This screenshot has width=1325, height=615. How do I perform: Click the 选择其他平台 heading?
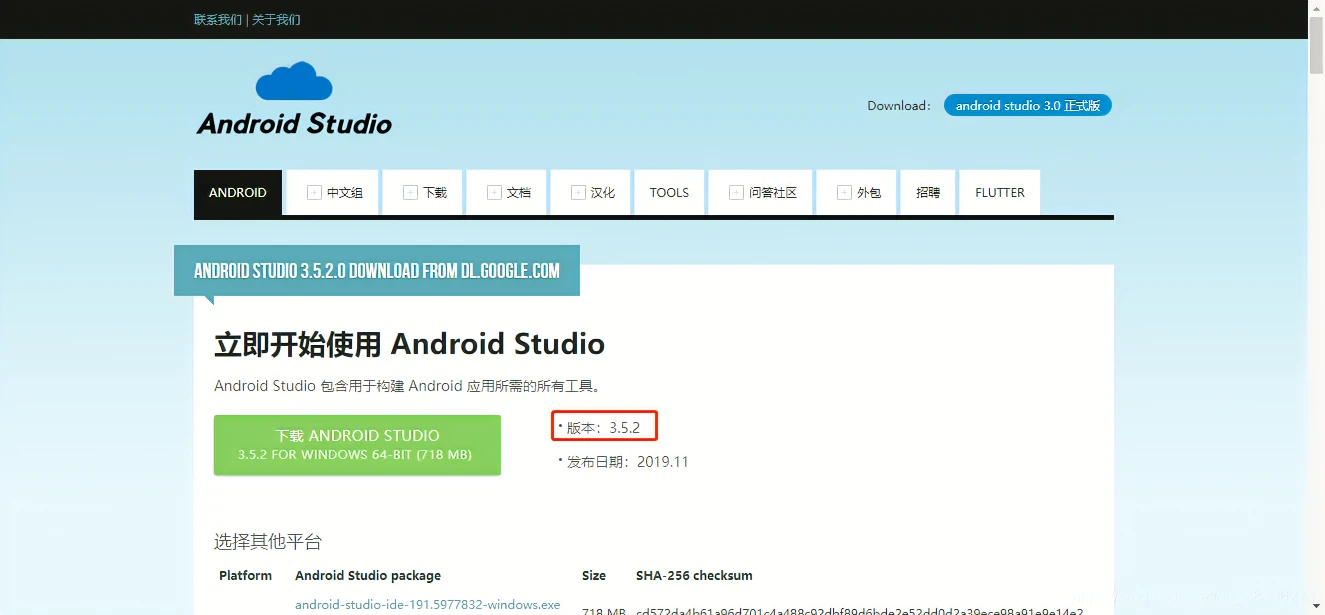coord(268,542)
